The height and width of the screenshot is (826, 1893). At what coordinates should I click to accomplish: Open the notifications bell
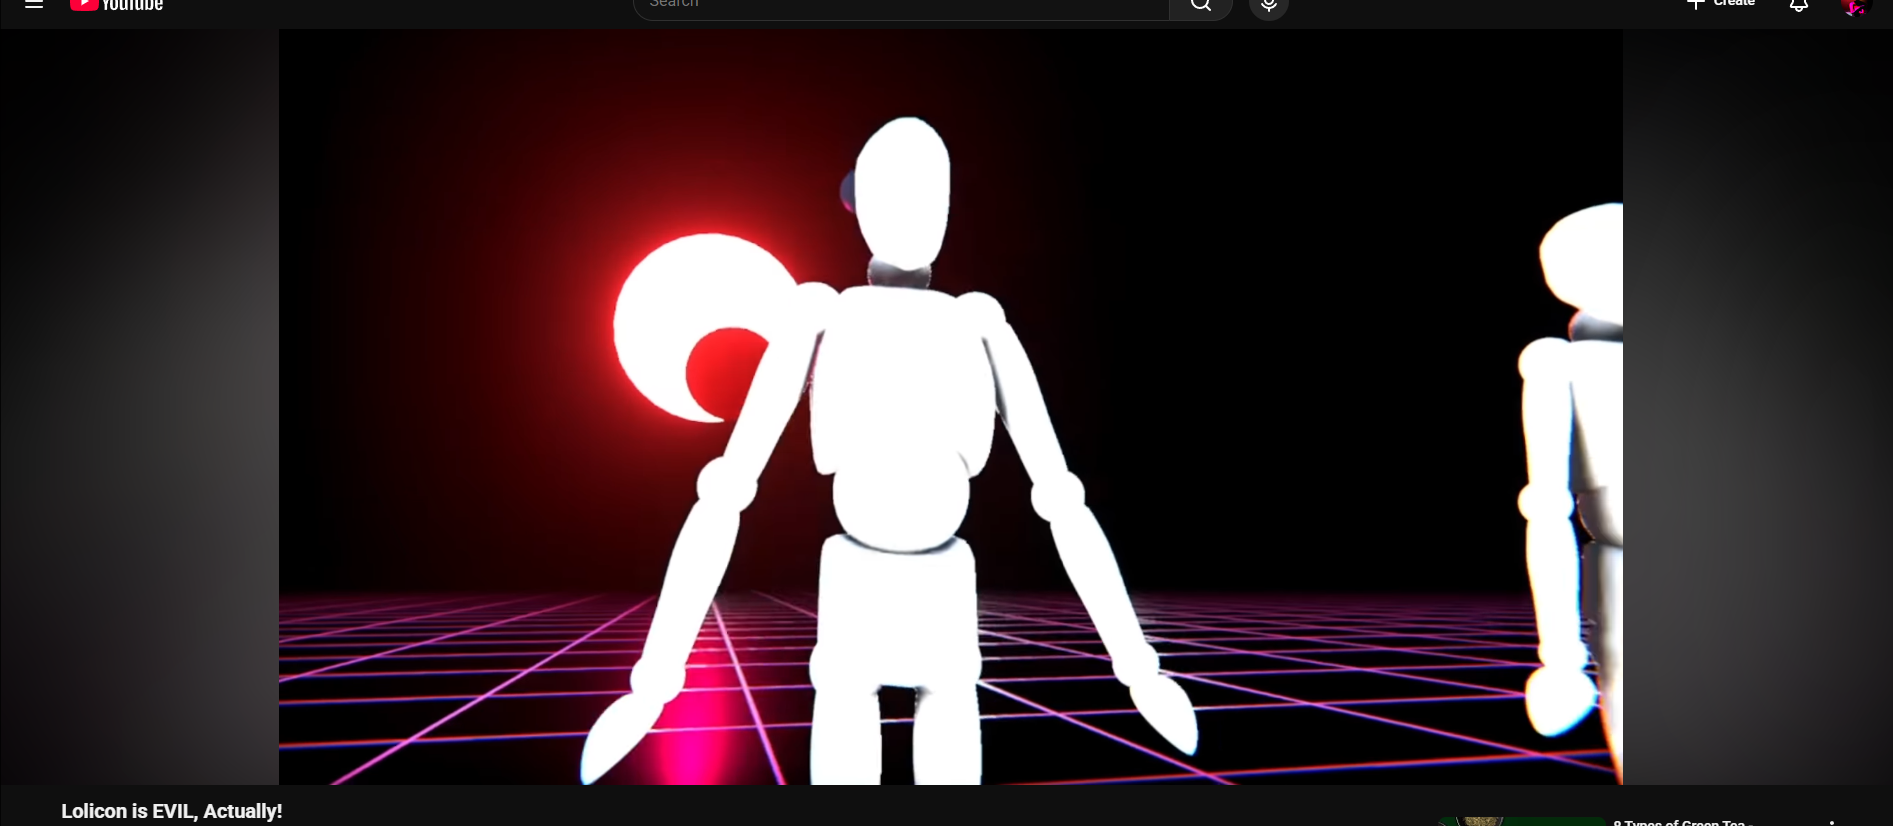pyautogui.click(x=1798, y=6)
